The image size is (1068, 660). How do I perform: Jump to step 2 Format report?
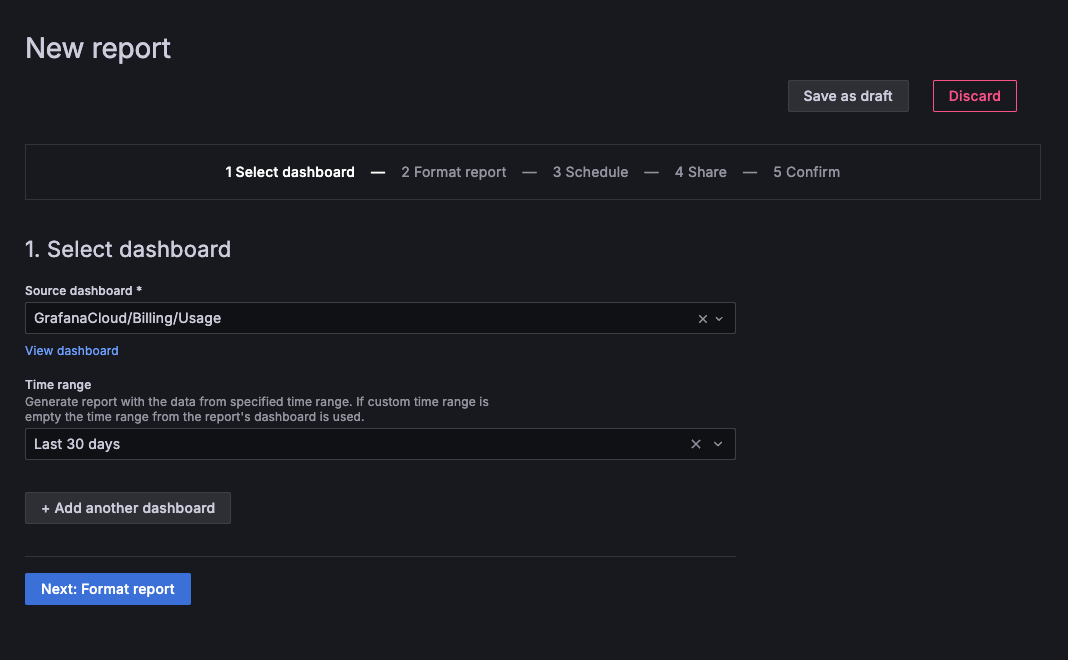click(454, 172)
